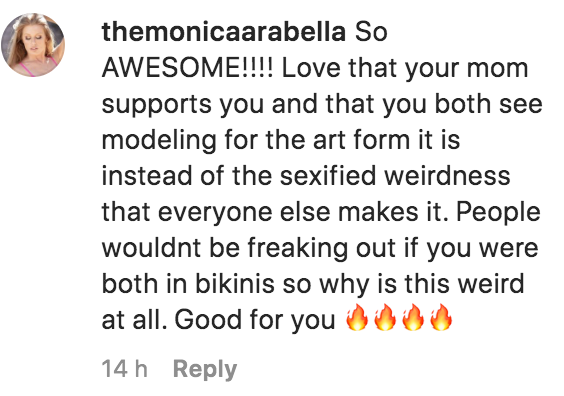Image resolution: width=564 pixels, height=396 pixels.
Task: Click the word So after username
Action: [x=371, y=32]
